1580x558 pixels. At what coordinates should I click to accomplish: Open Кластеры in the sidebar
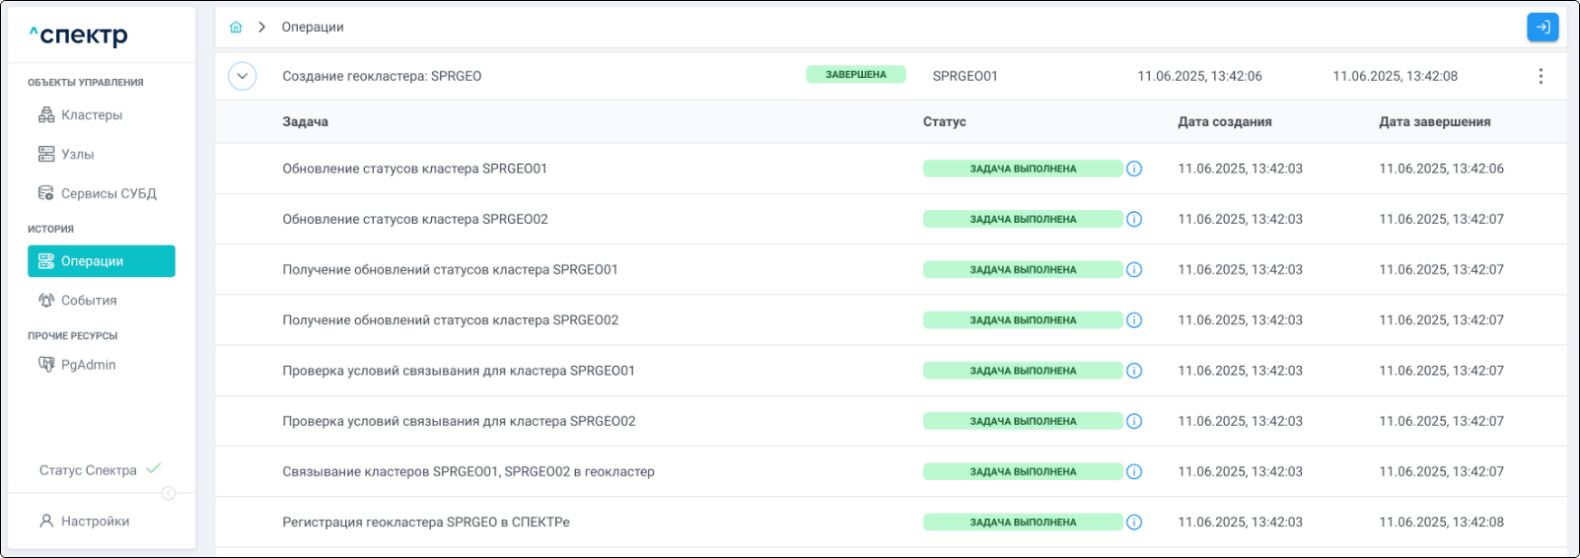[x=80, y=115]
